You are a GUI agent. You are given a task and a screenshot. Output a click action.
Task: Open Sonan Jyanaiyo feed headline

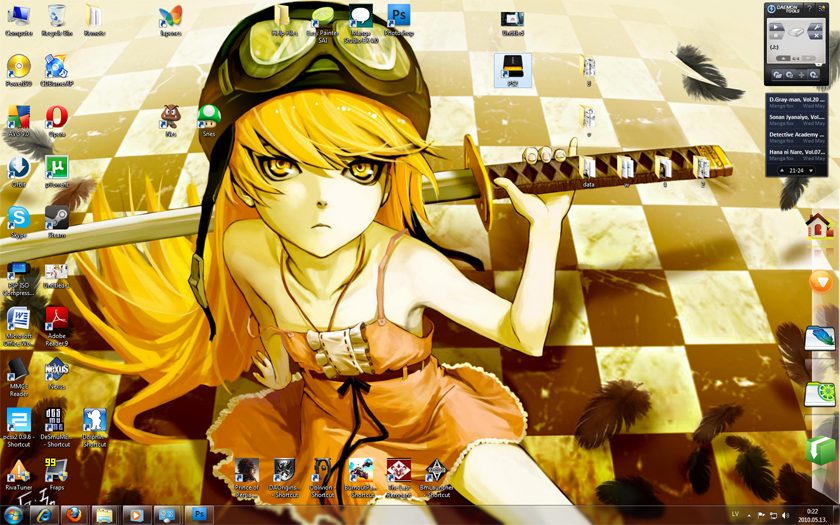(x=797, y=117)
